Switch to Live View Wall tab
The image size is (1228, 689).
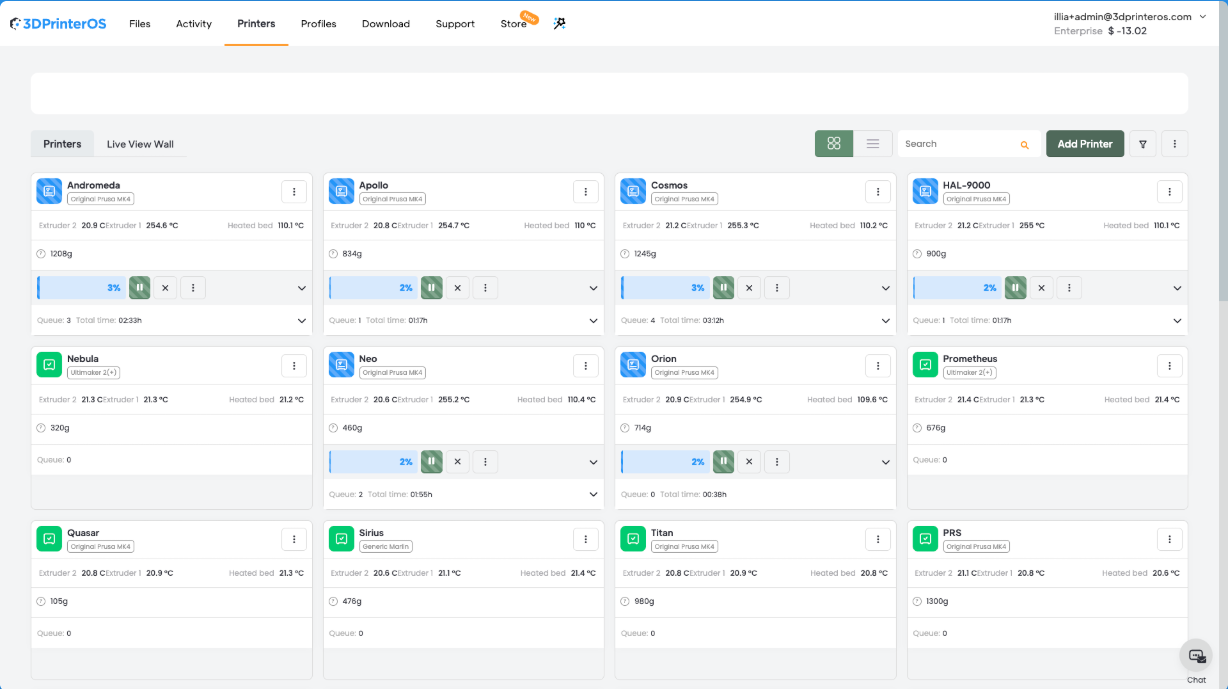pos(140,144)
